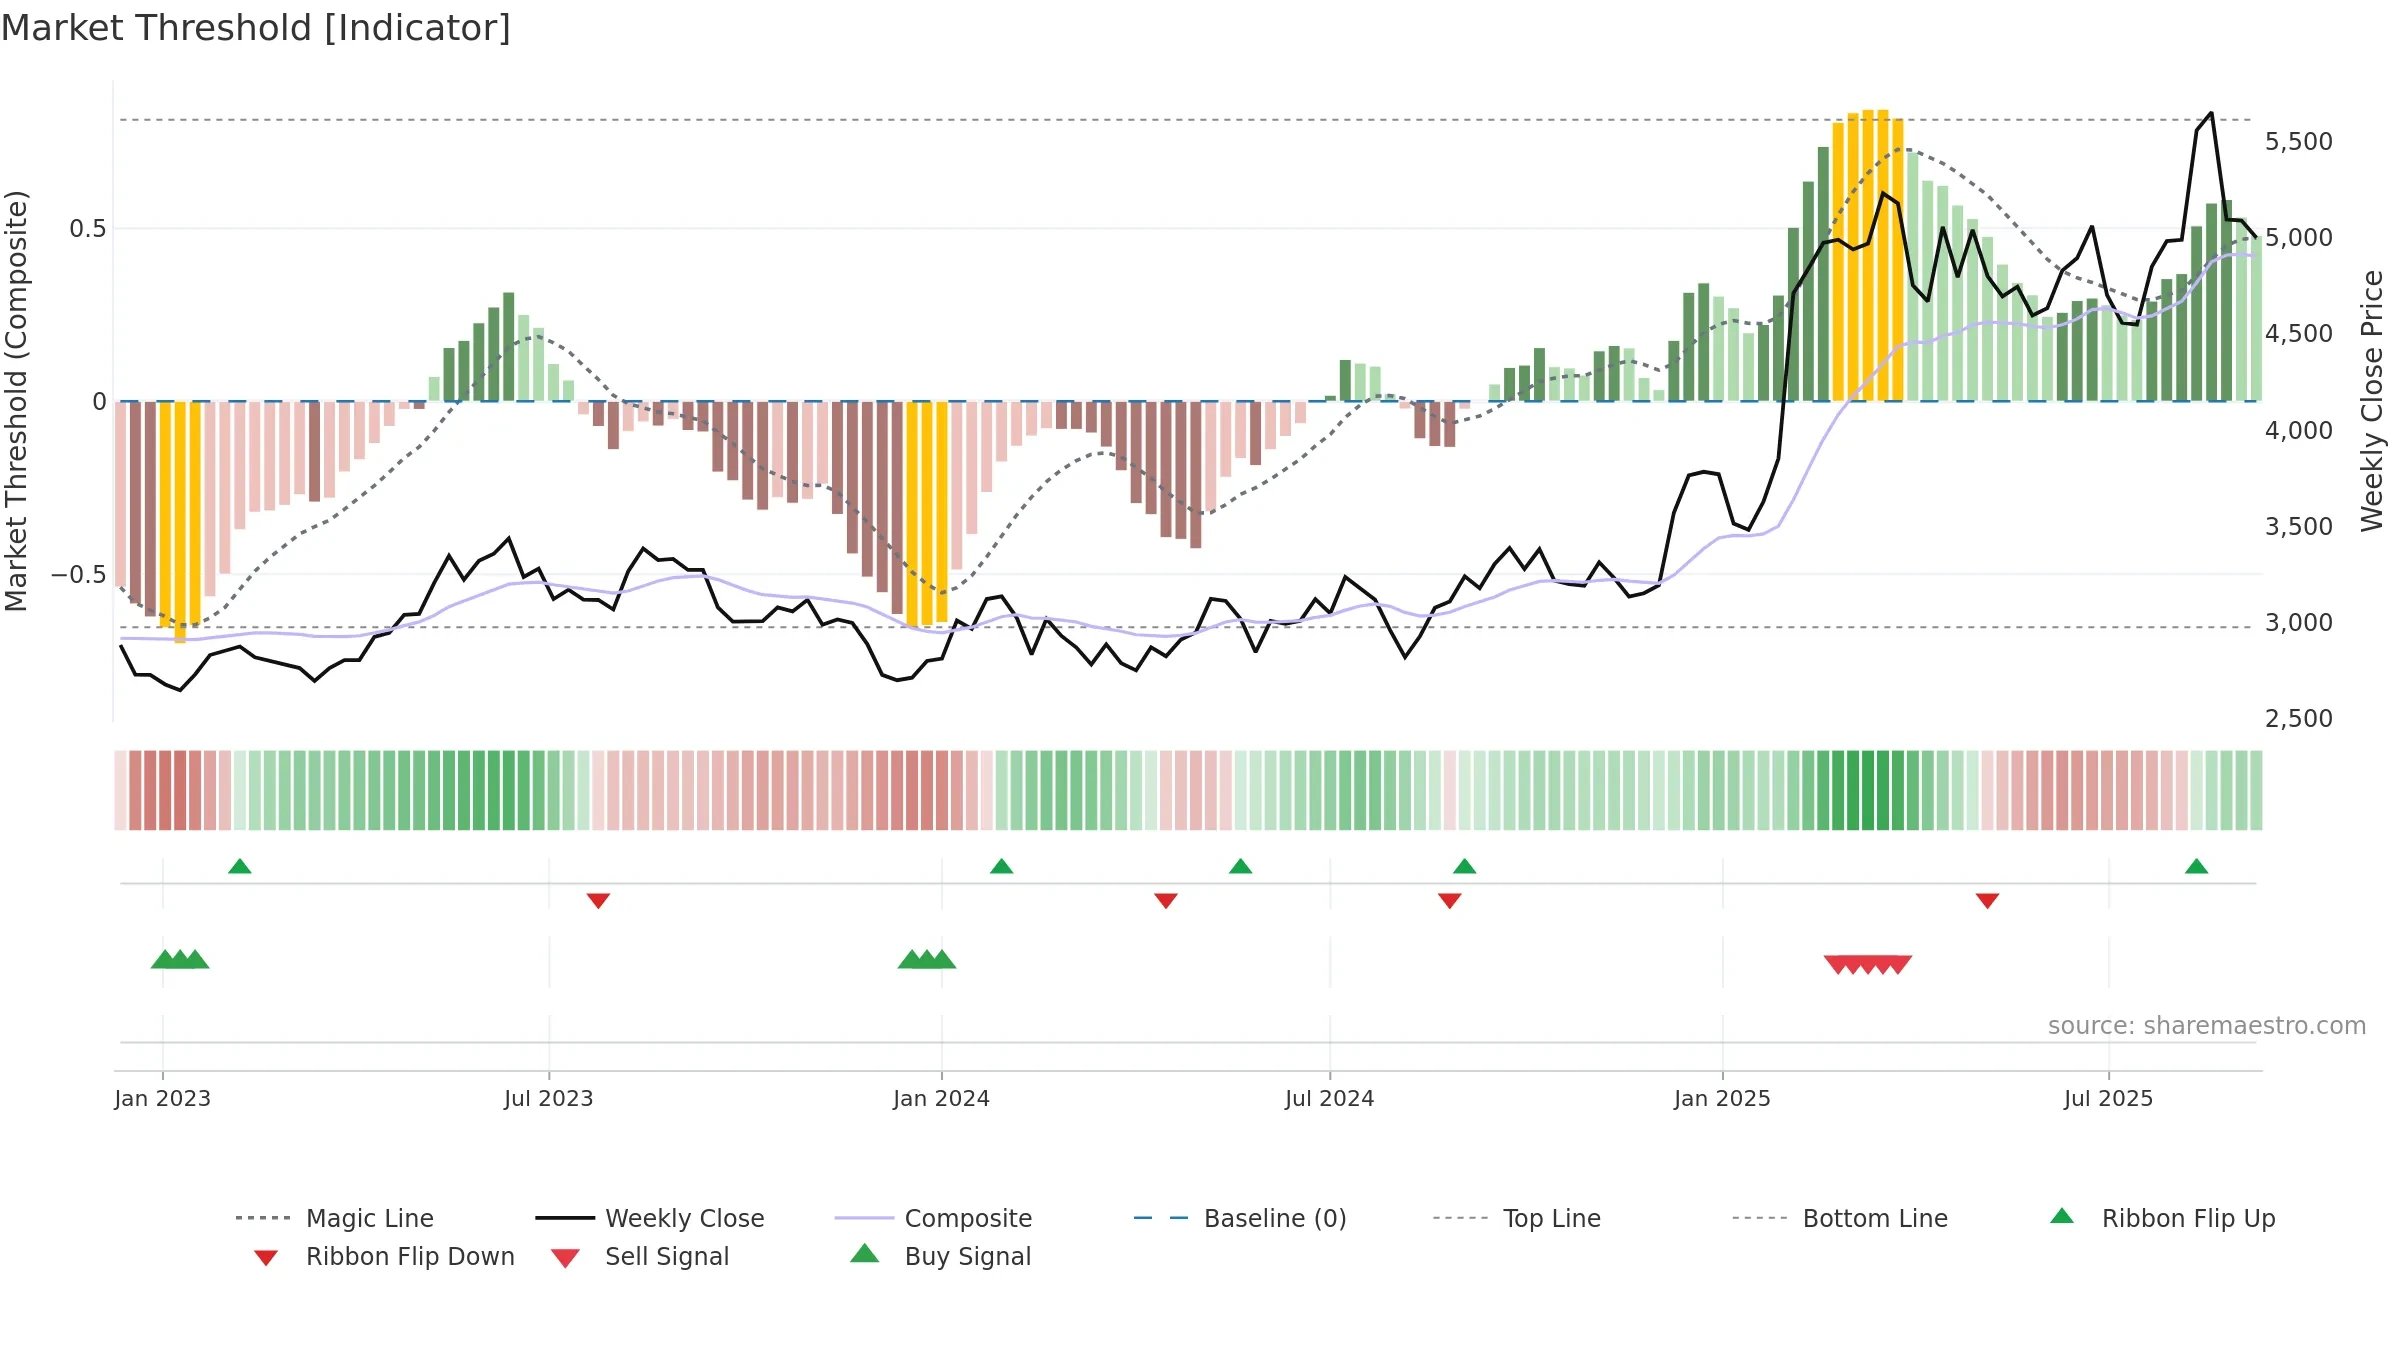Toggle the Ribbon Flip Down legend entry

(x=384, y=1257)
